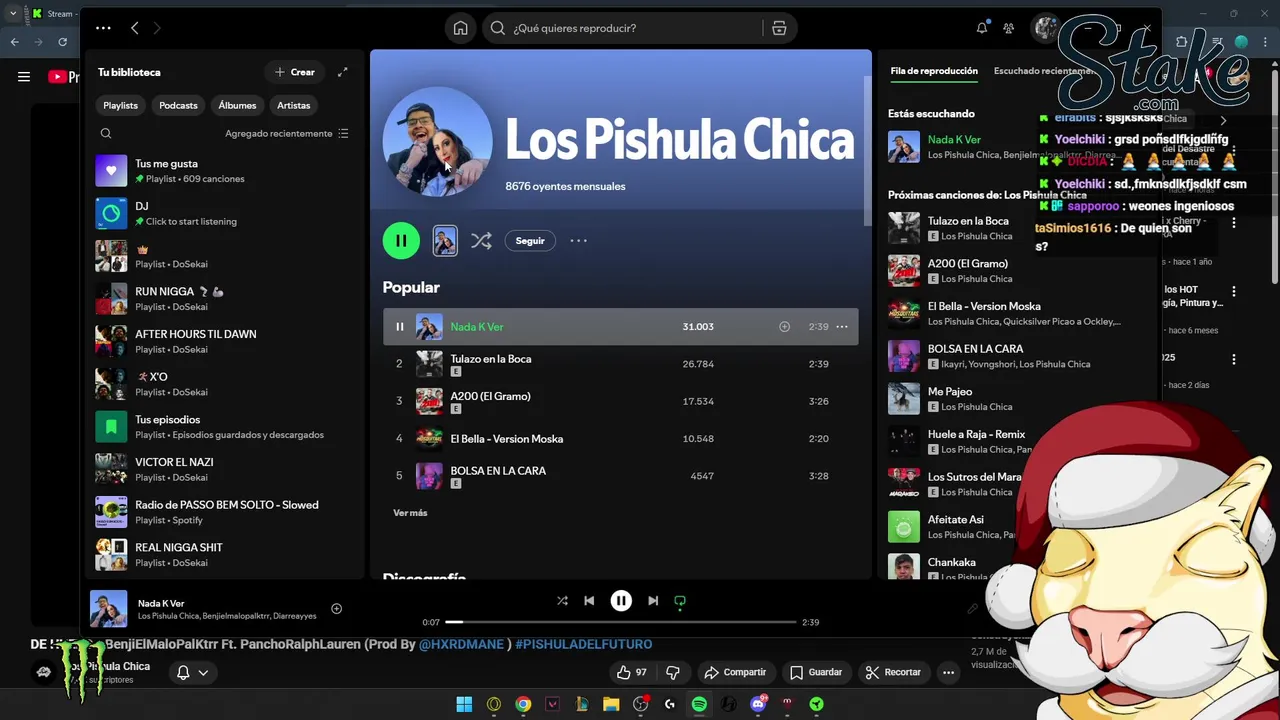
Task: Open Spotify home via house icon
Action: (460, 28)
